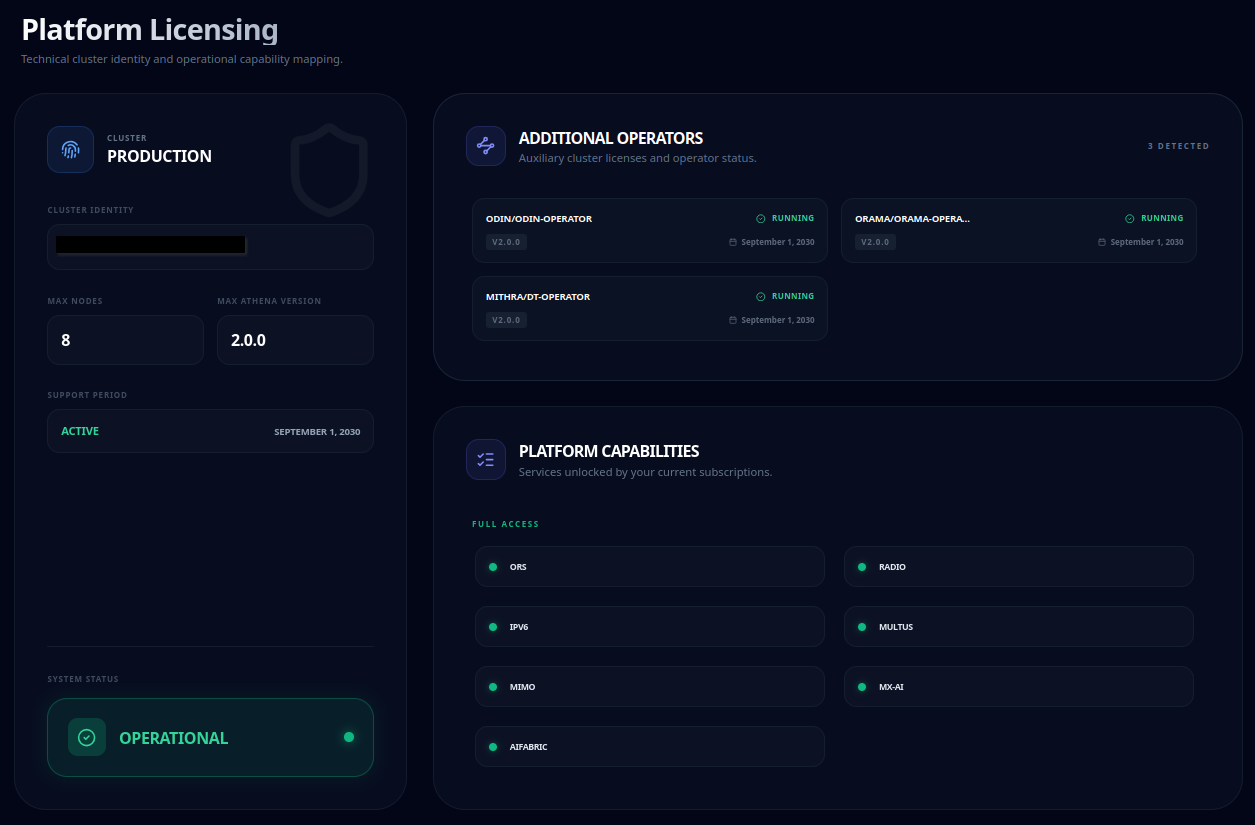Select the MX-AI capability row
This screenshot has width=1255, height=825.
pyautogui.click(x=1019, y=686)
